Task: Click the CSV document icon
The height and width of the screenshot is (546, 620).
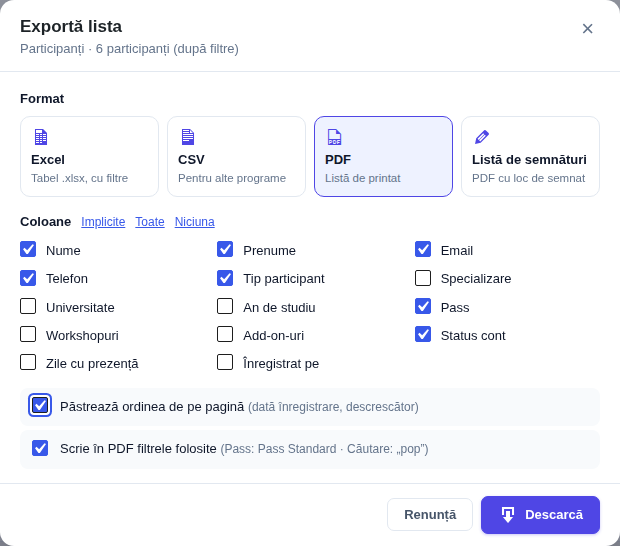Action: [188, 137]
